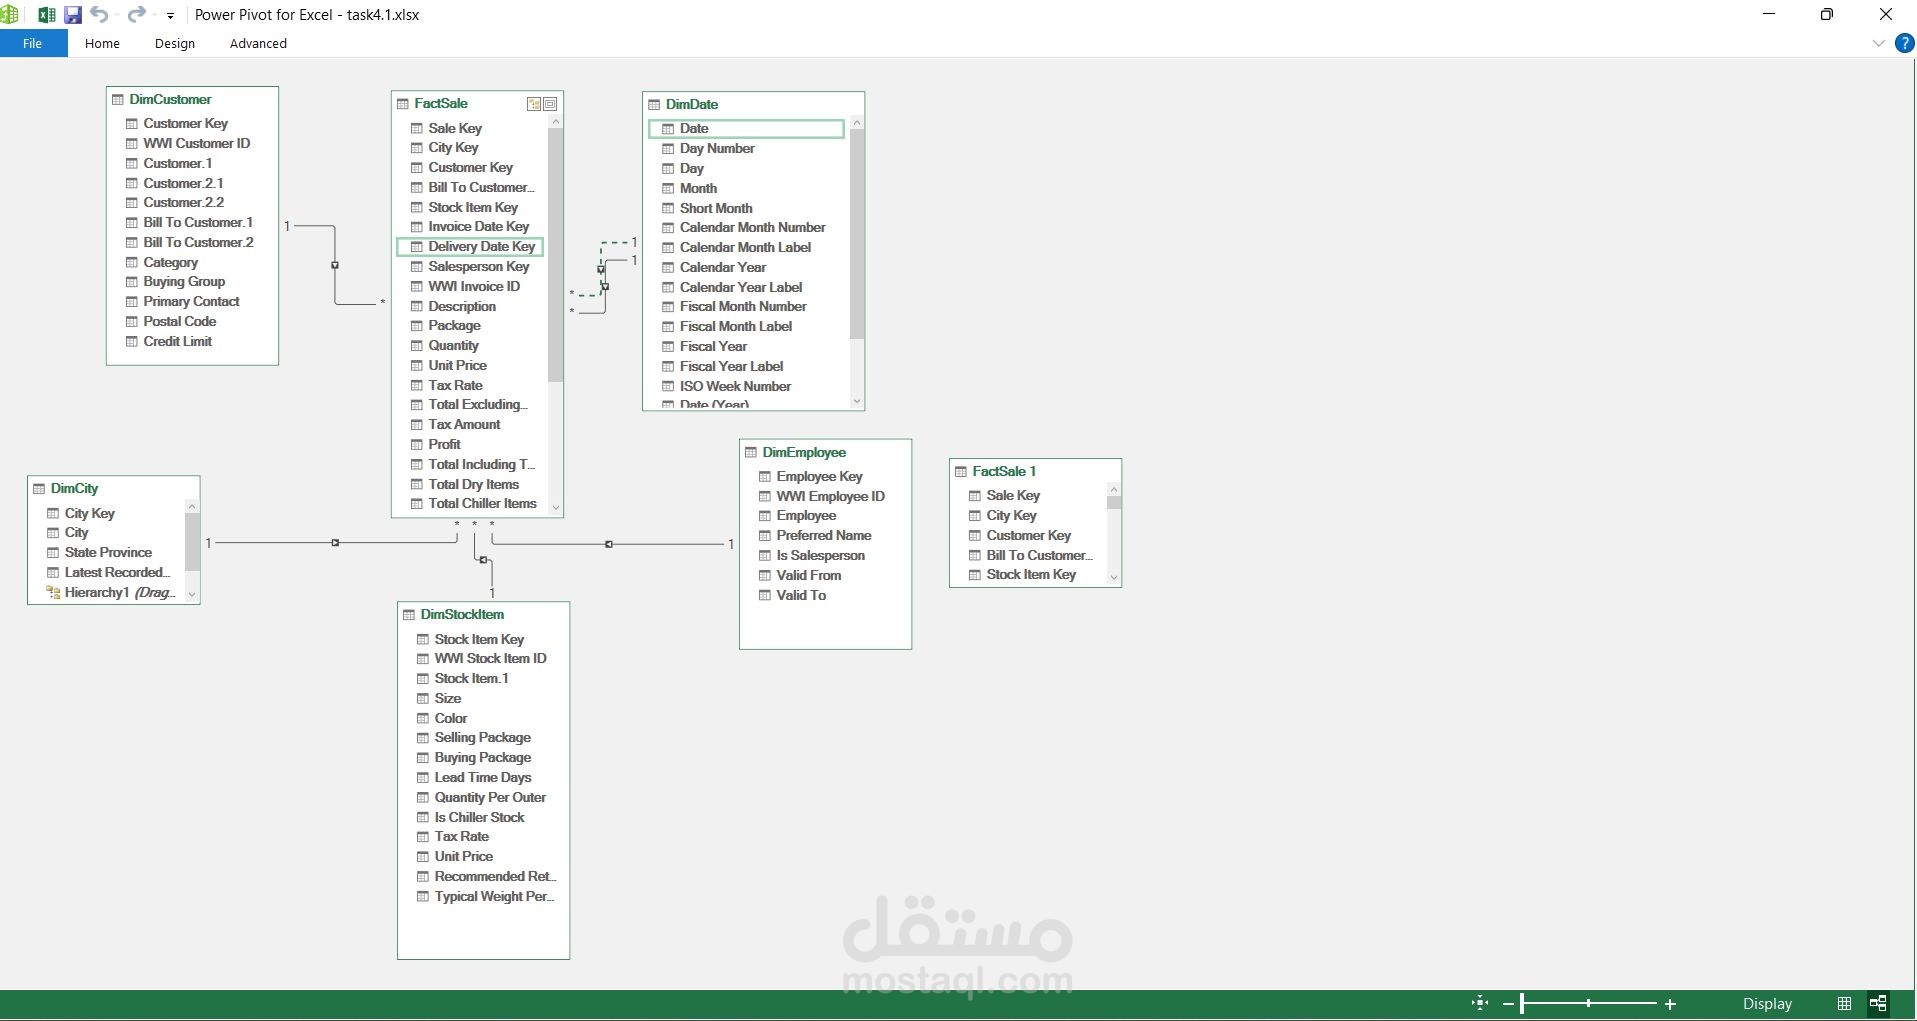Open the Design ribbon tab
This screenshot has height=1021, width=1917.
pyautogui.click(x=175, y=43)
